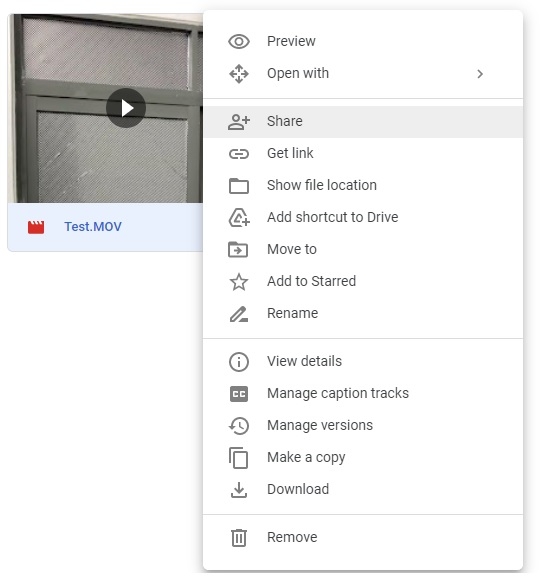Open View details
This screenshot has height=588, width=546.
coord(363,362)
